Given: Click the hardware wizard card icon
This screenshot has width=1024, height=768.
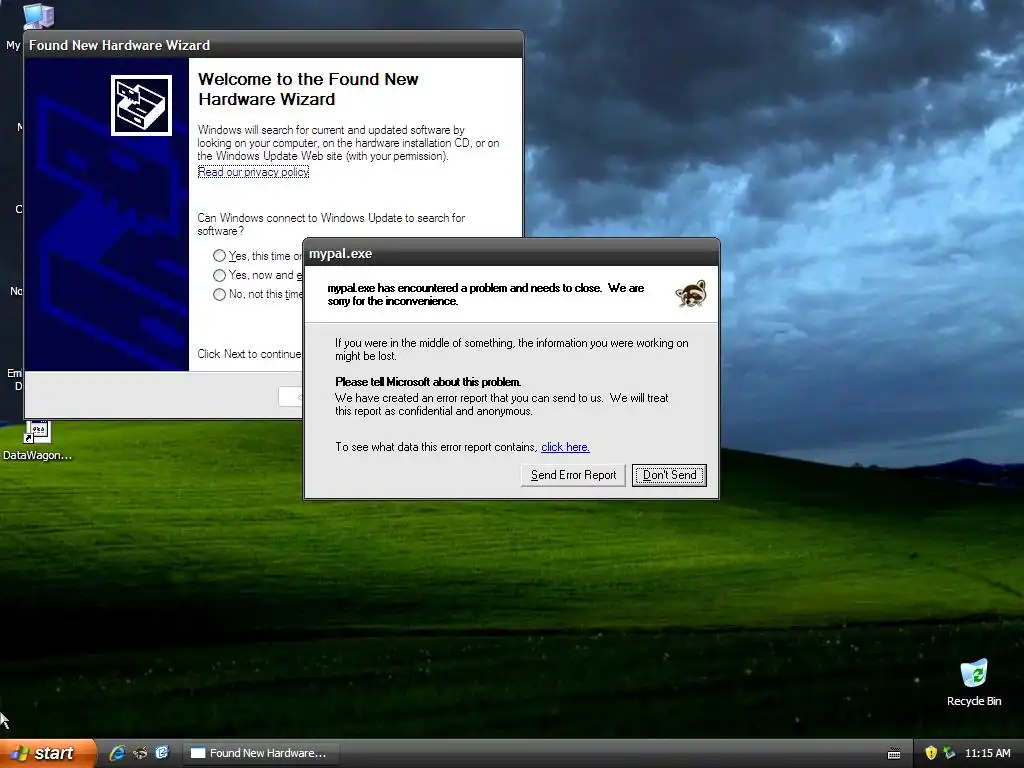Looking at the screenshot, I should click(x=141, y=105).
